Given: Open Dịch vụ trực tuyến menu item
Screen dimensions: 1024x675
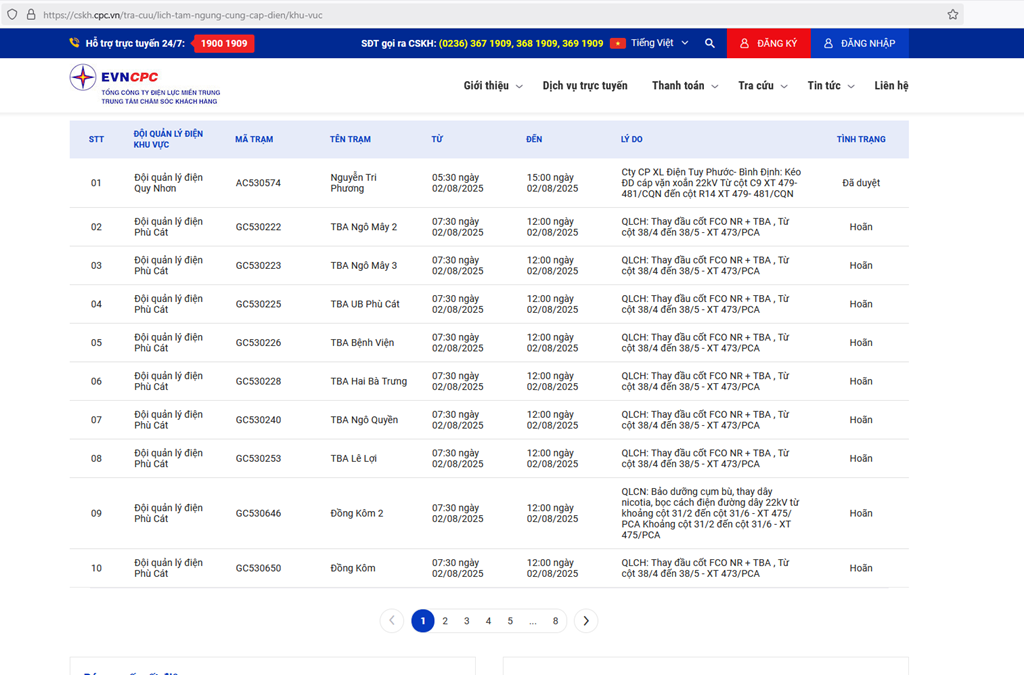Looking at the screenshot, I should click(x=585, y=86).
